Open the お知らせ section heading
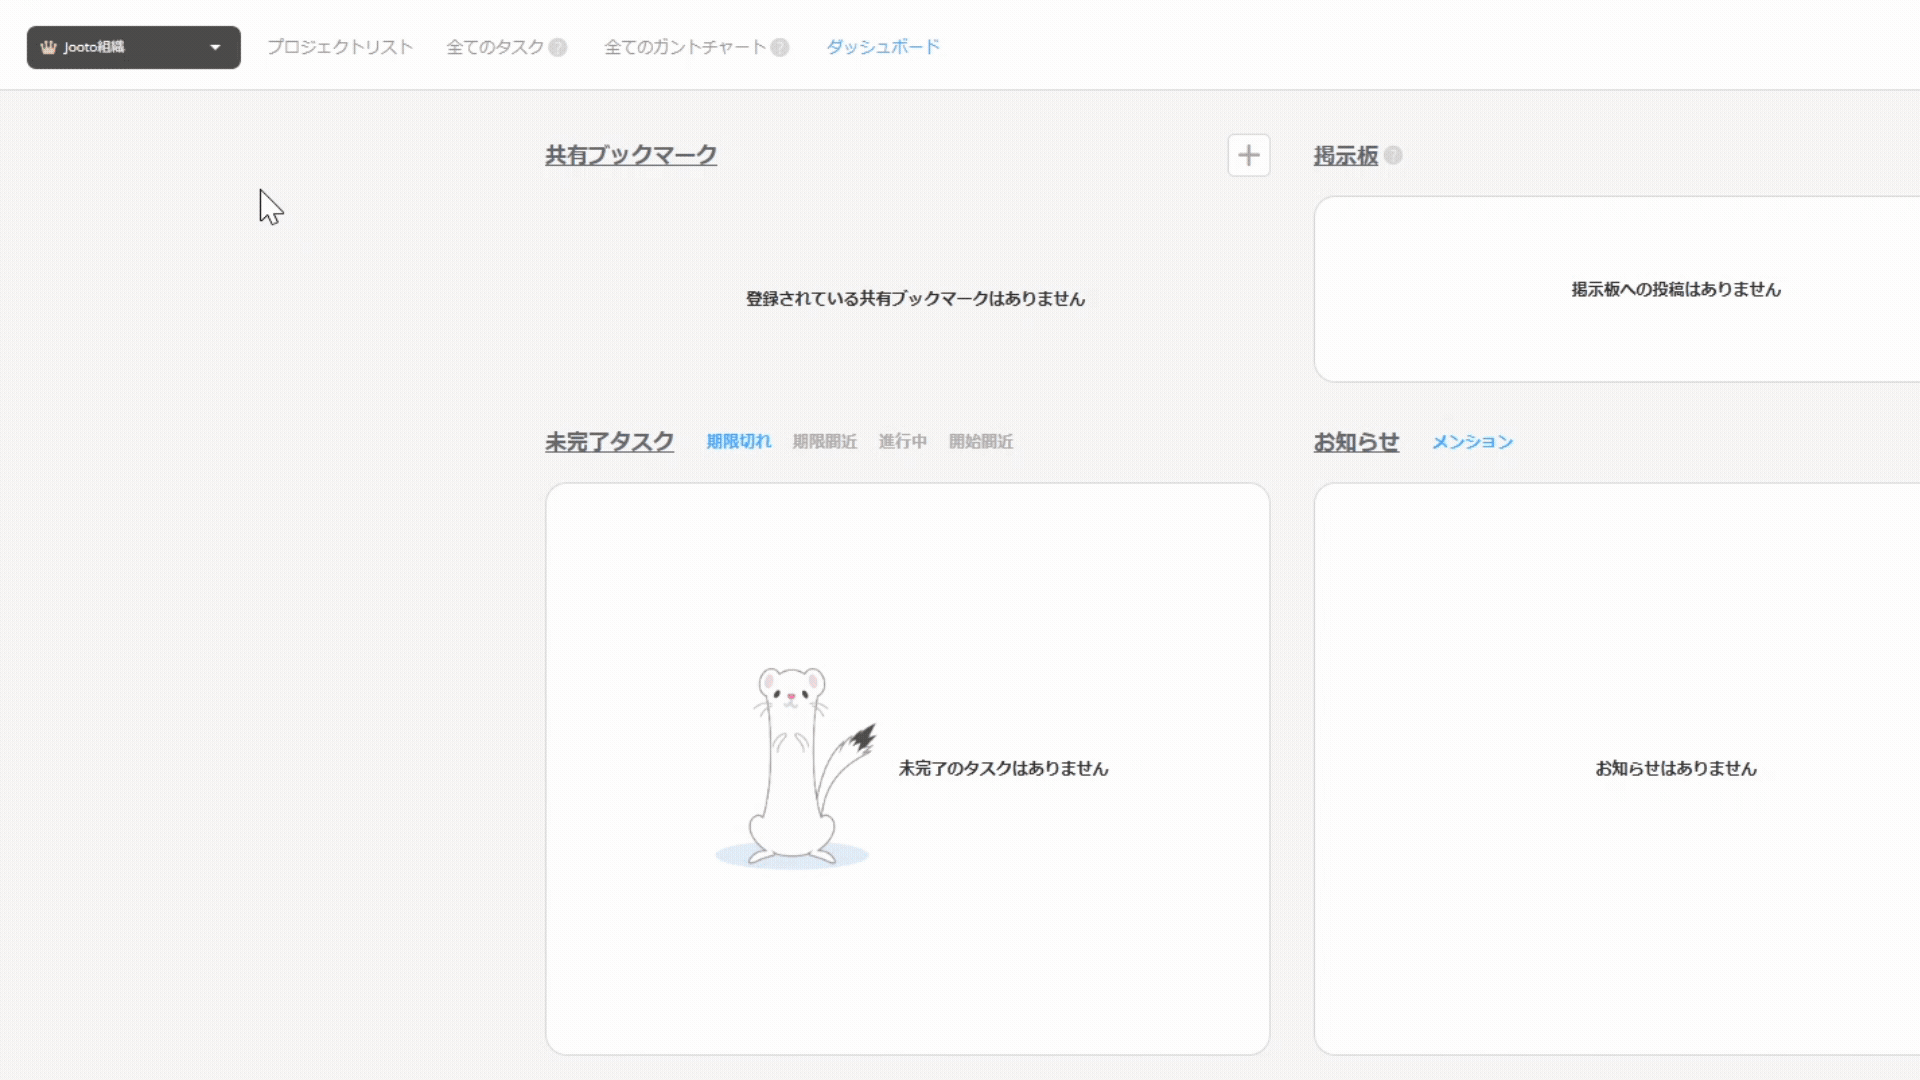Viewport: 1920px width, 1080px height. pyautogui.click(x=1356, y=441)
